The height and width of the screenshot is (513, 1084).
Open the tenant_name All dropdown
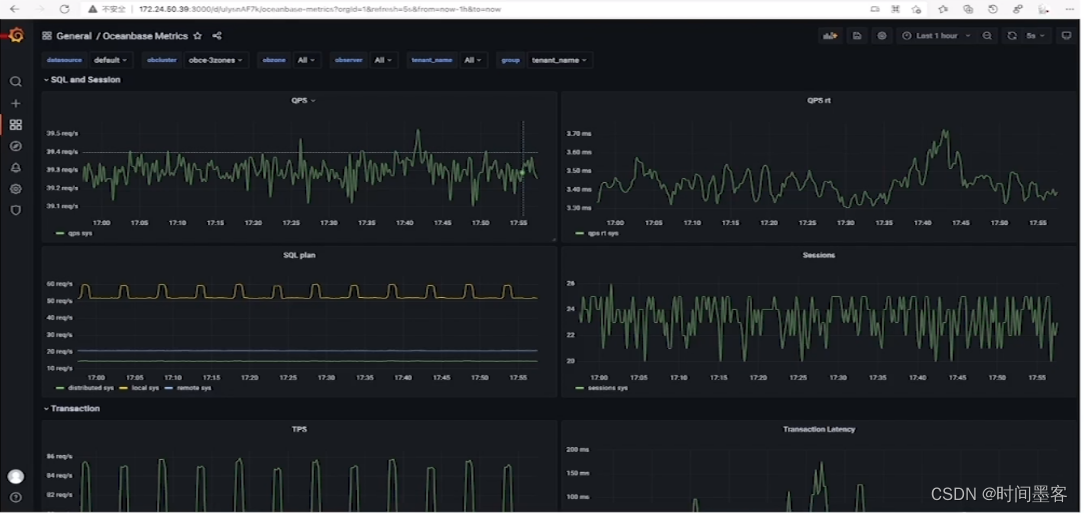[x=473, y=60]
